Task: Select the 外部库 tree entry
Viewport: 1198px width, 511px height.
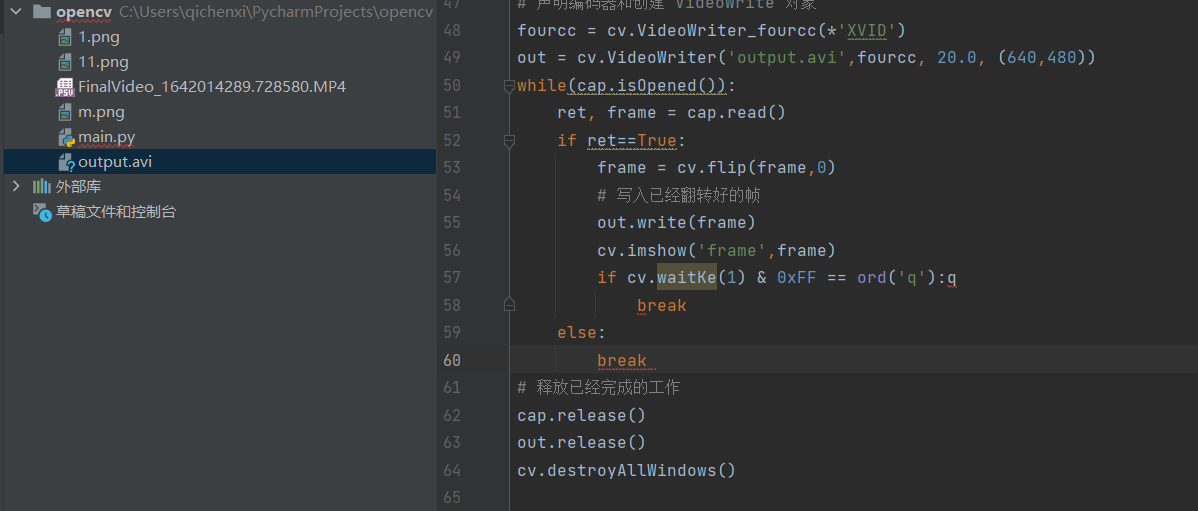Action: [x=78, y=186]
